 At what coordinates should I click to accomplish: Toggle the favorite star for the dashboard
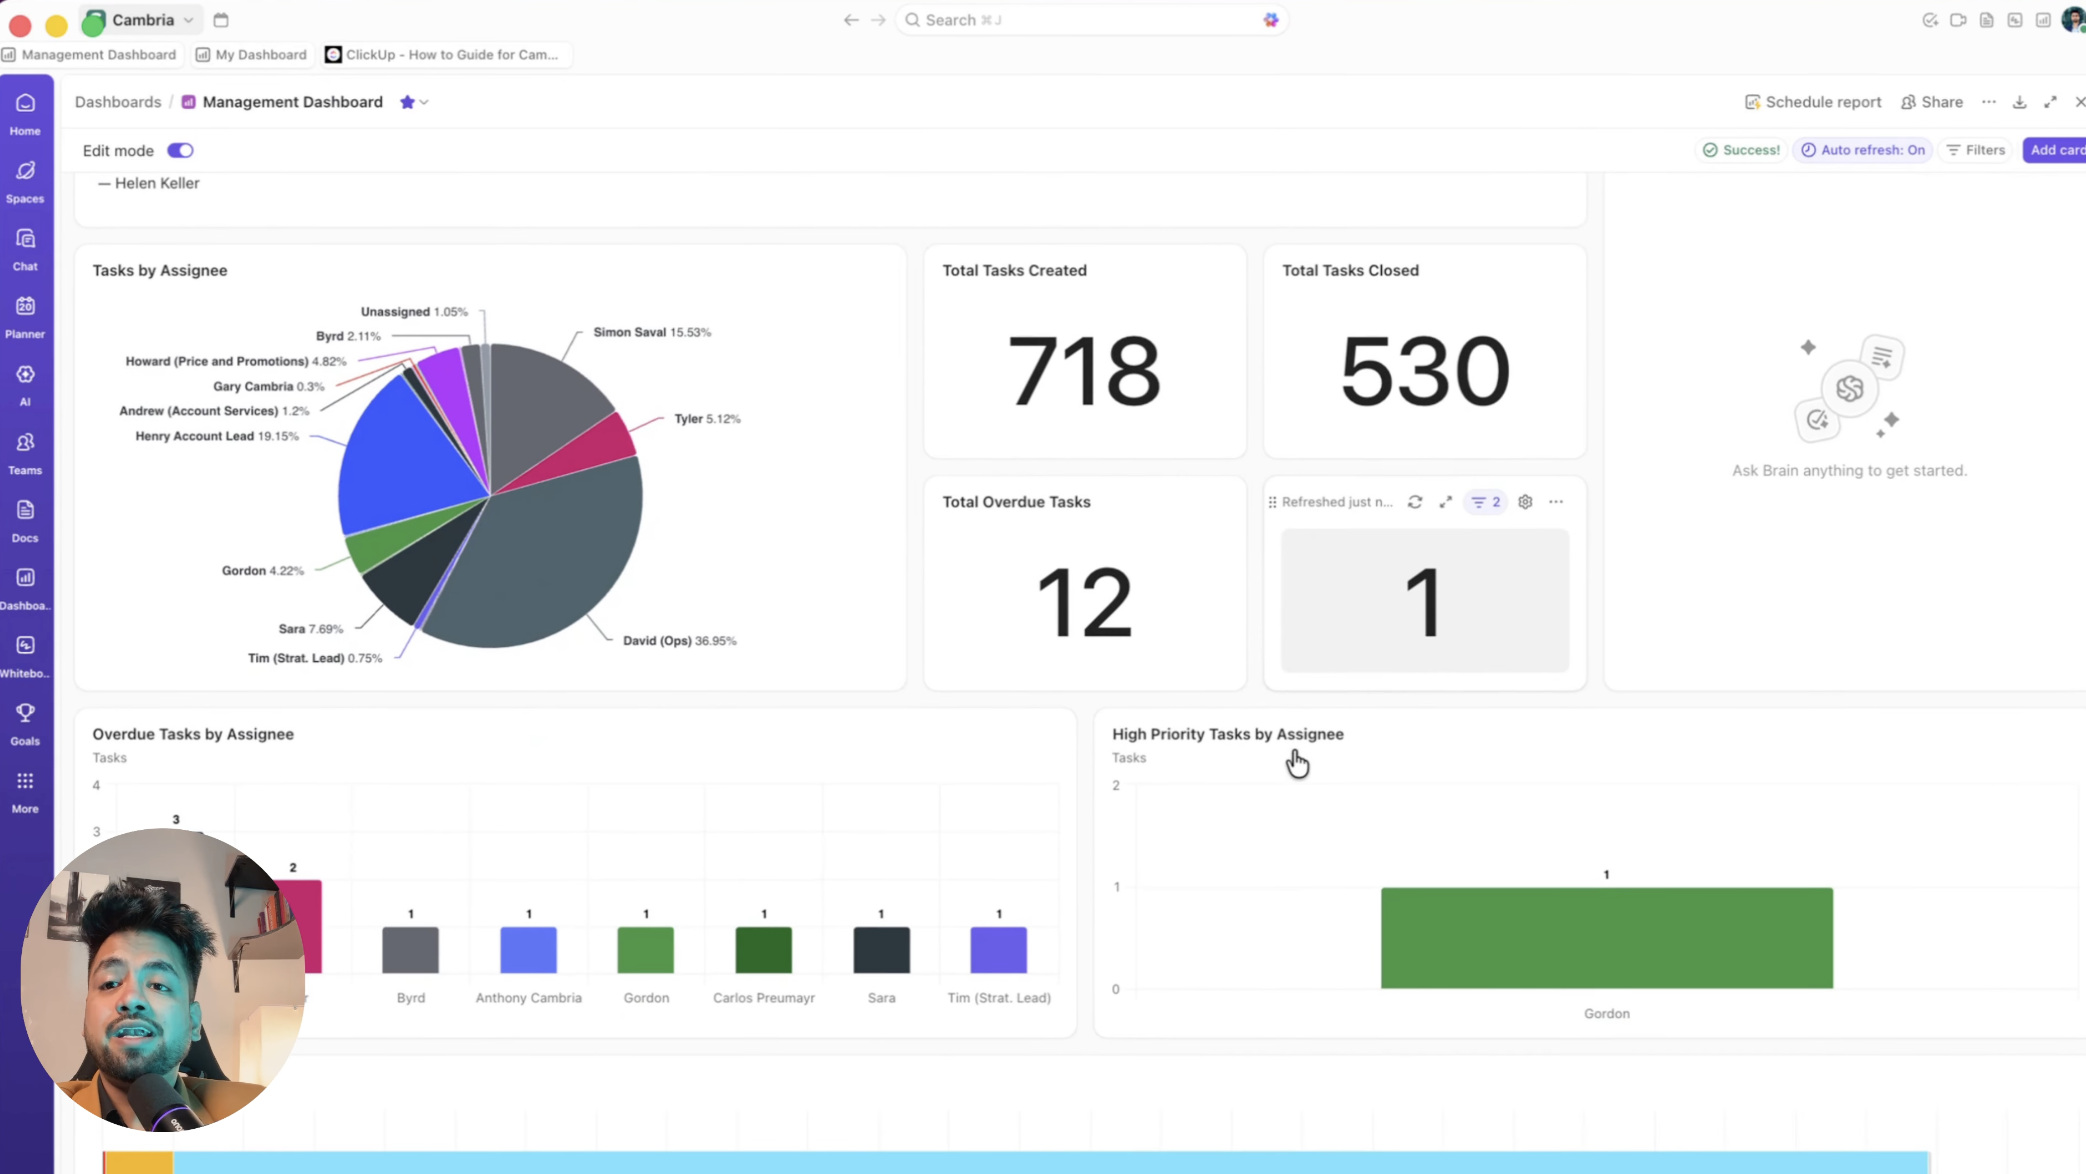[x=407, y=102]
